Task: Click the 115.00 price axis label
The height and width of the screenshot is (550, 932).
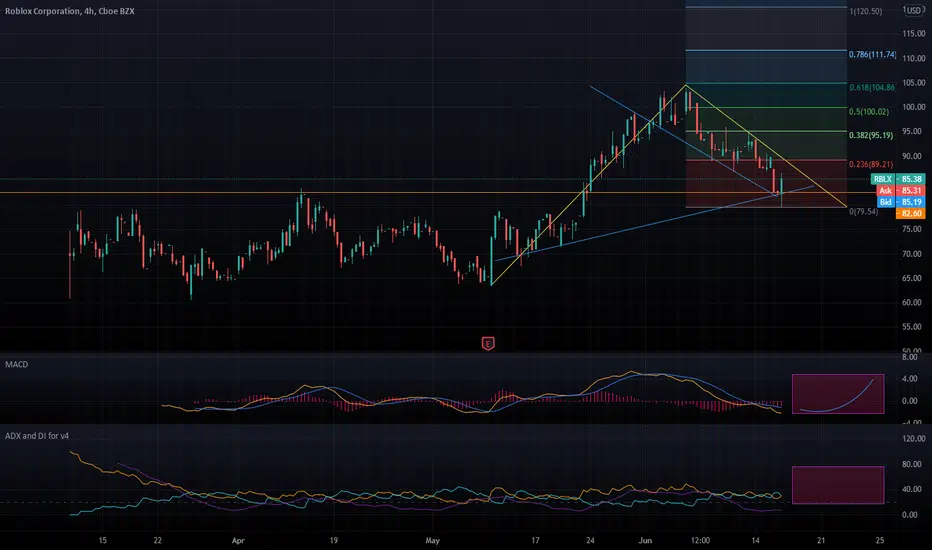Action: [x=914, y=34]
